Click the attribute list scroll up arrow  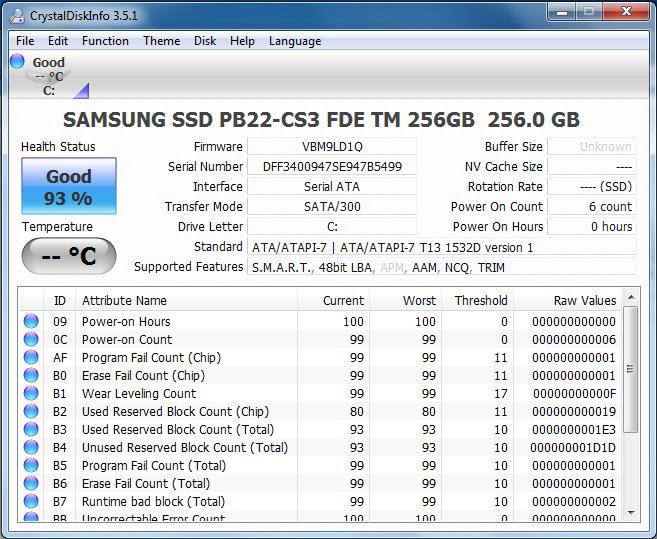coord(631,297)
